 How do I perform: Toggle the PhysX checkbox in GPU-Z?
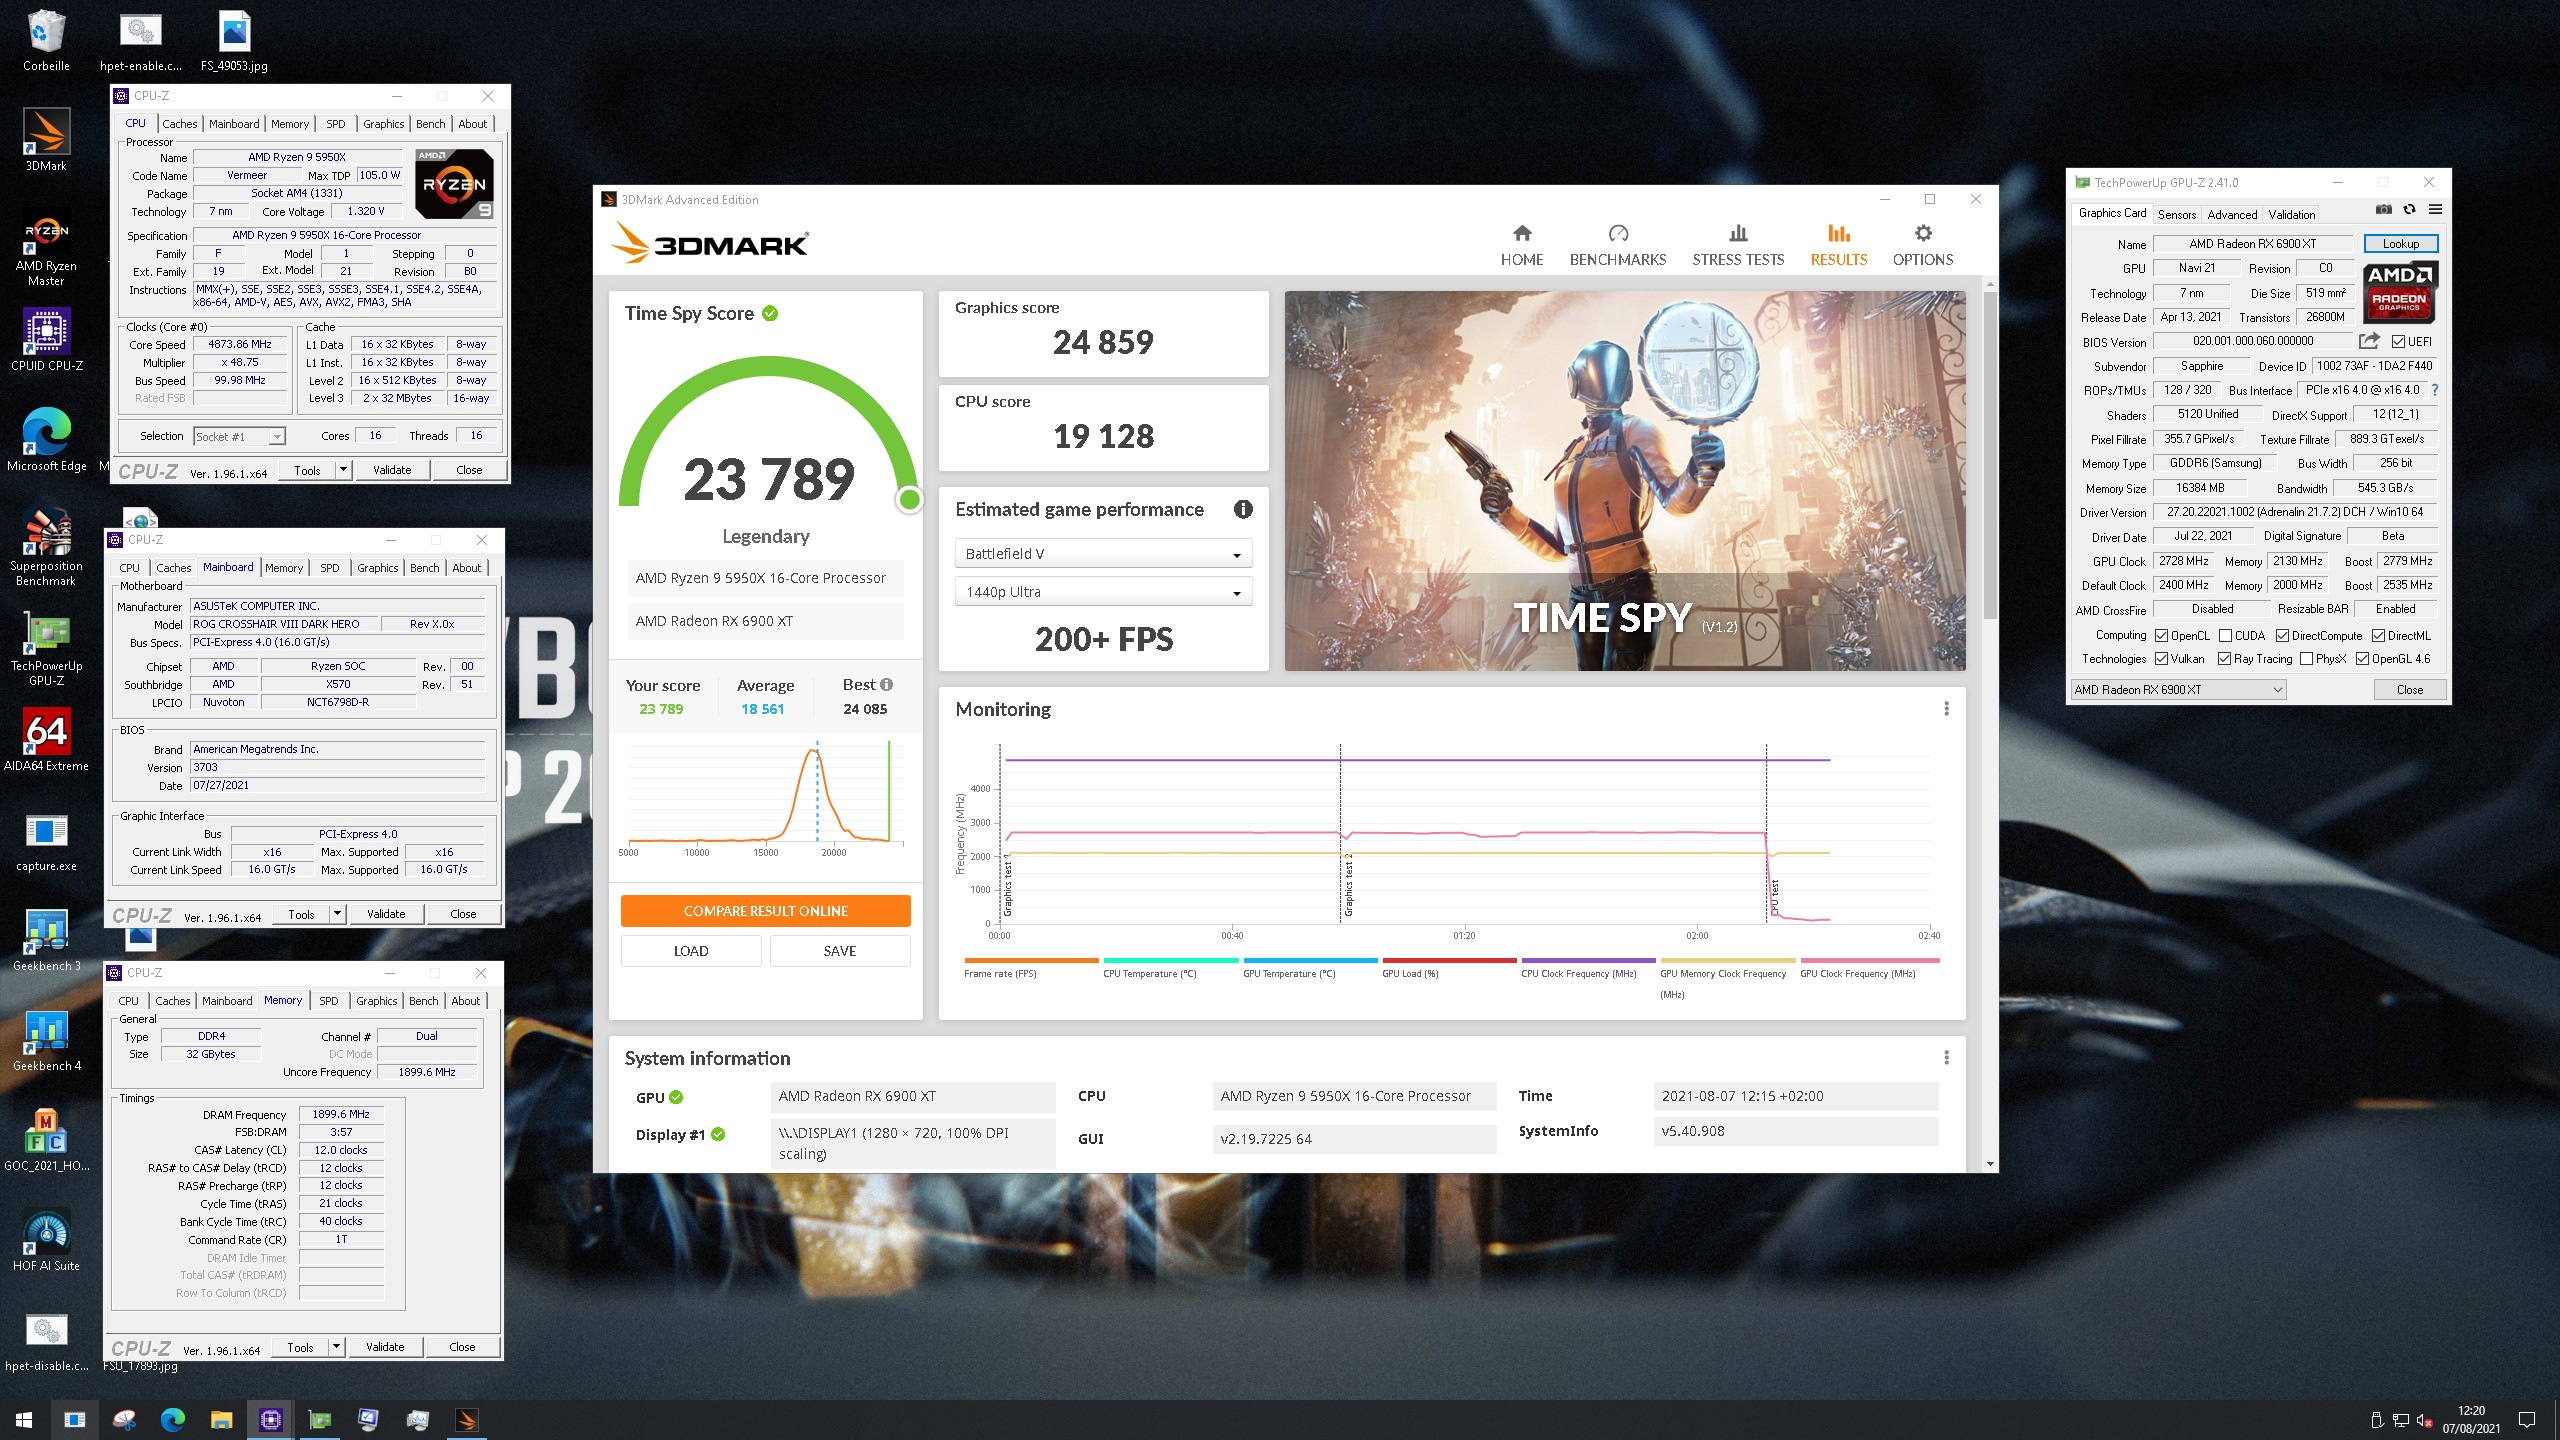point(2306,659)
